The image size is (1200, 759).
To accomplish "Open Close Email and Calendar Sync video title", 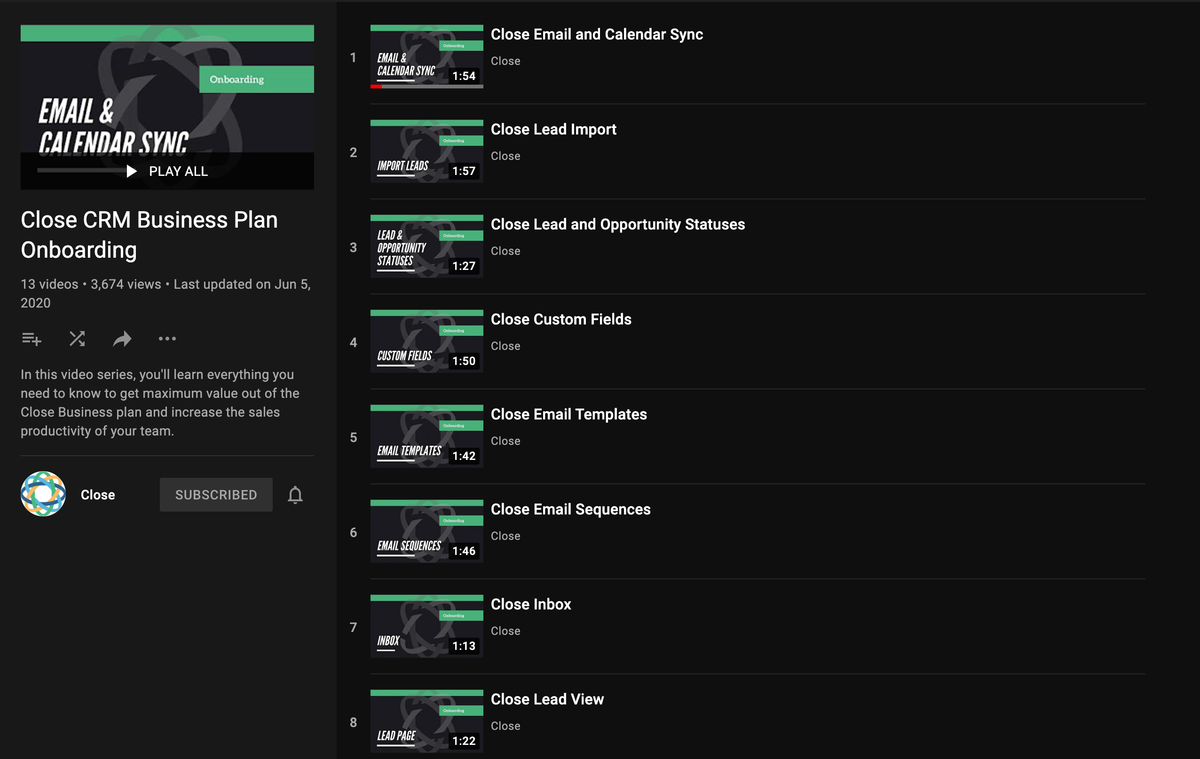I will click(597, 34).
